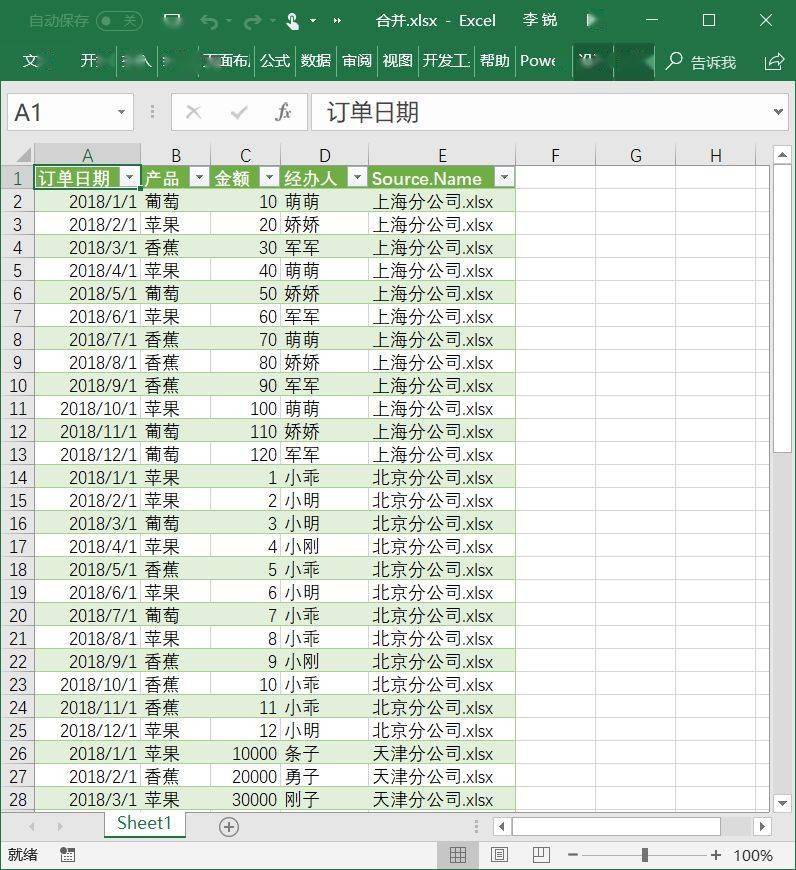
Task: Click the vertical scrollbar thumb
Action: pyautogui.click(x=782, y=308)
